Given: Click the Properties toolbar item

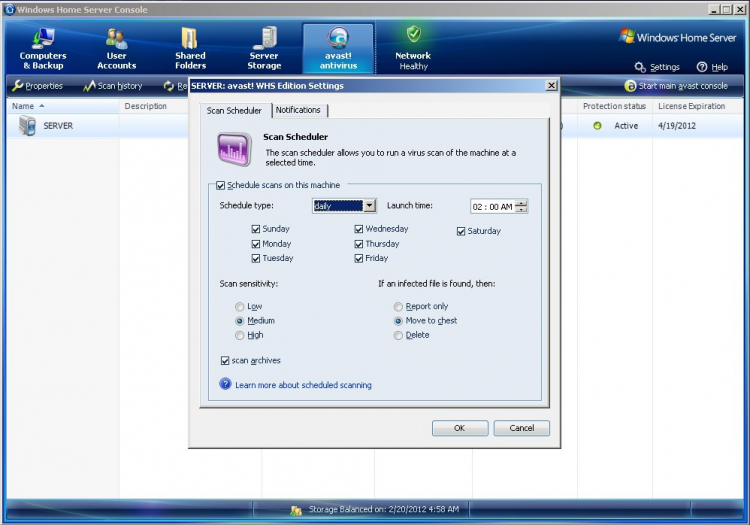Looking at the screenshot, I should (x=38, y=86).
